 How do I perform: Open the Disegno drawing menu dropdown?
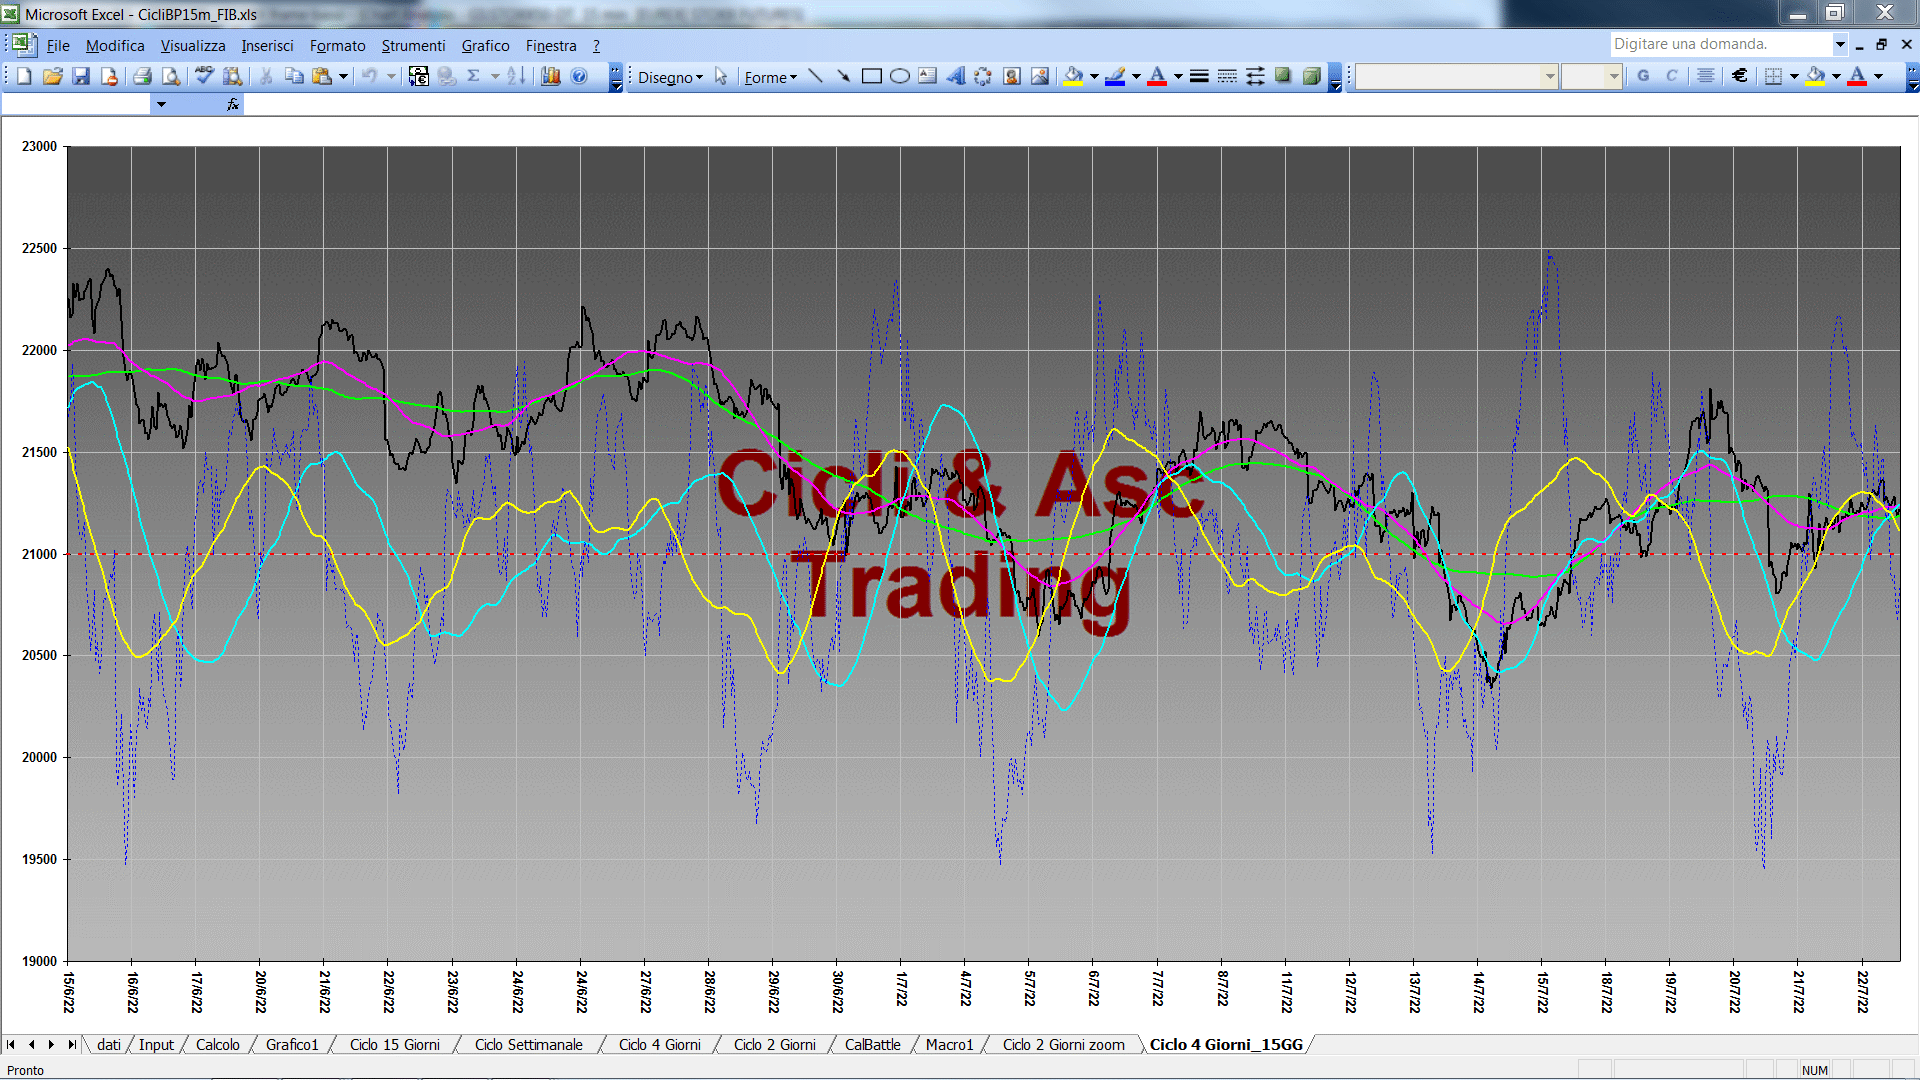tap(670, 77)
